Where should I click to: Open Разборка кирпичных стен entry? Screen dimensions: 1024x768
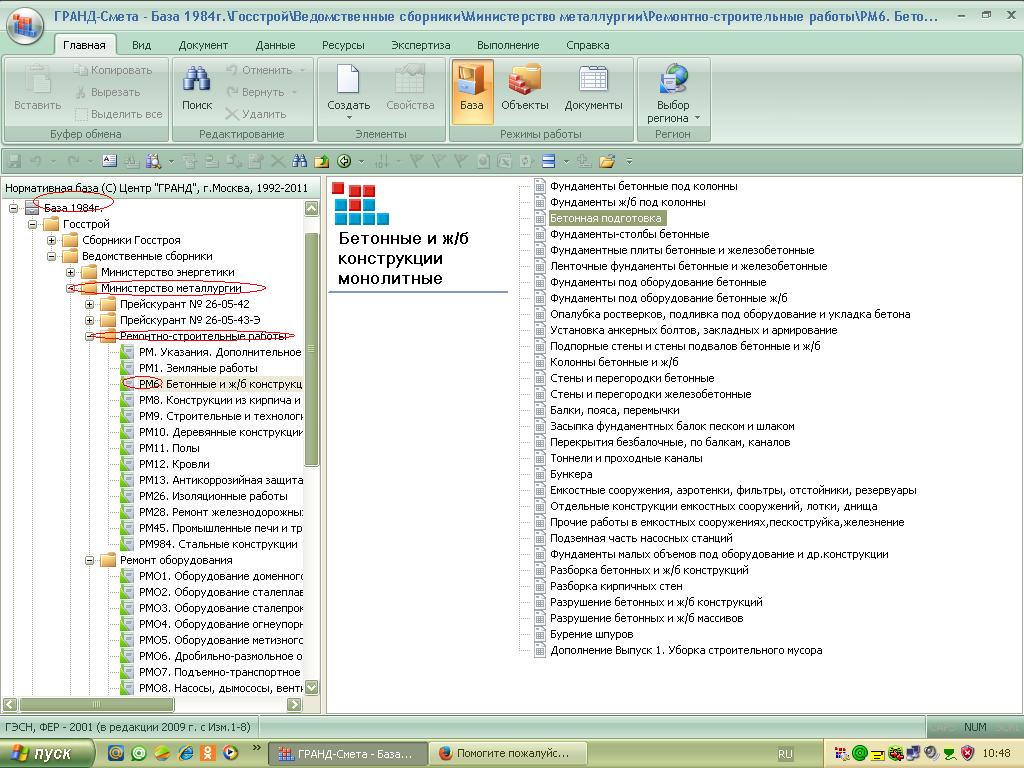click(x=616, y=586)
